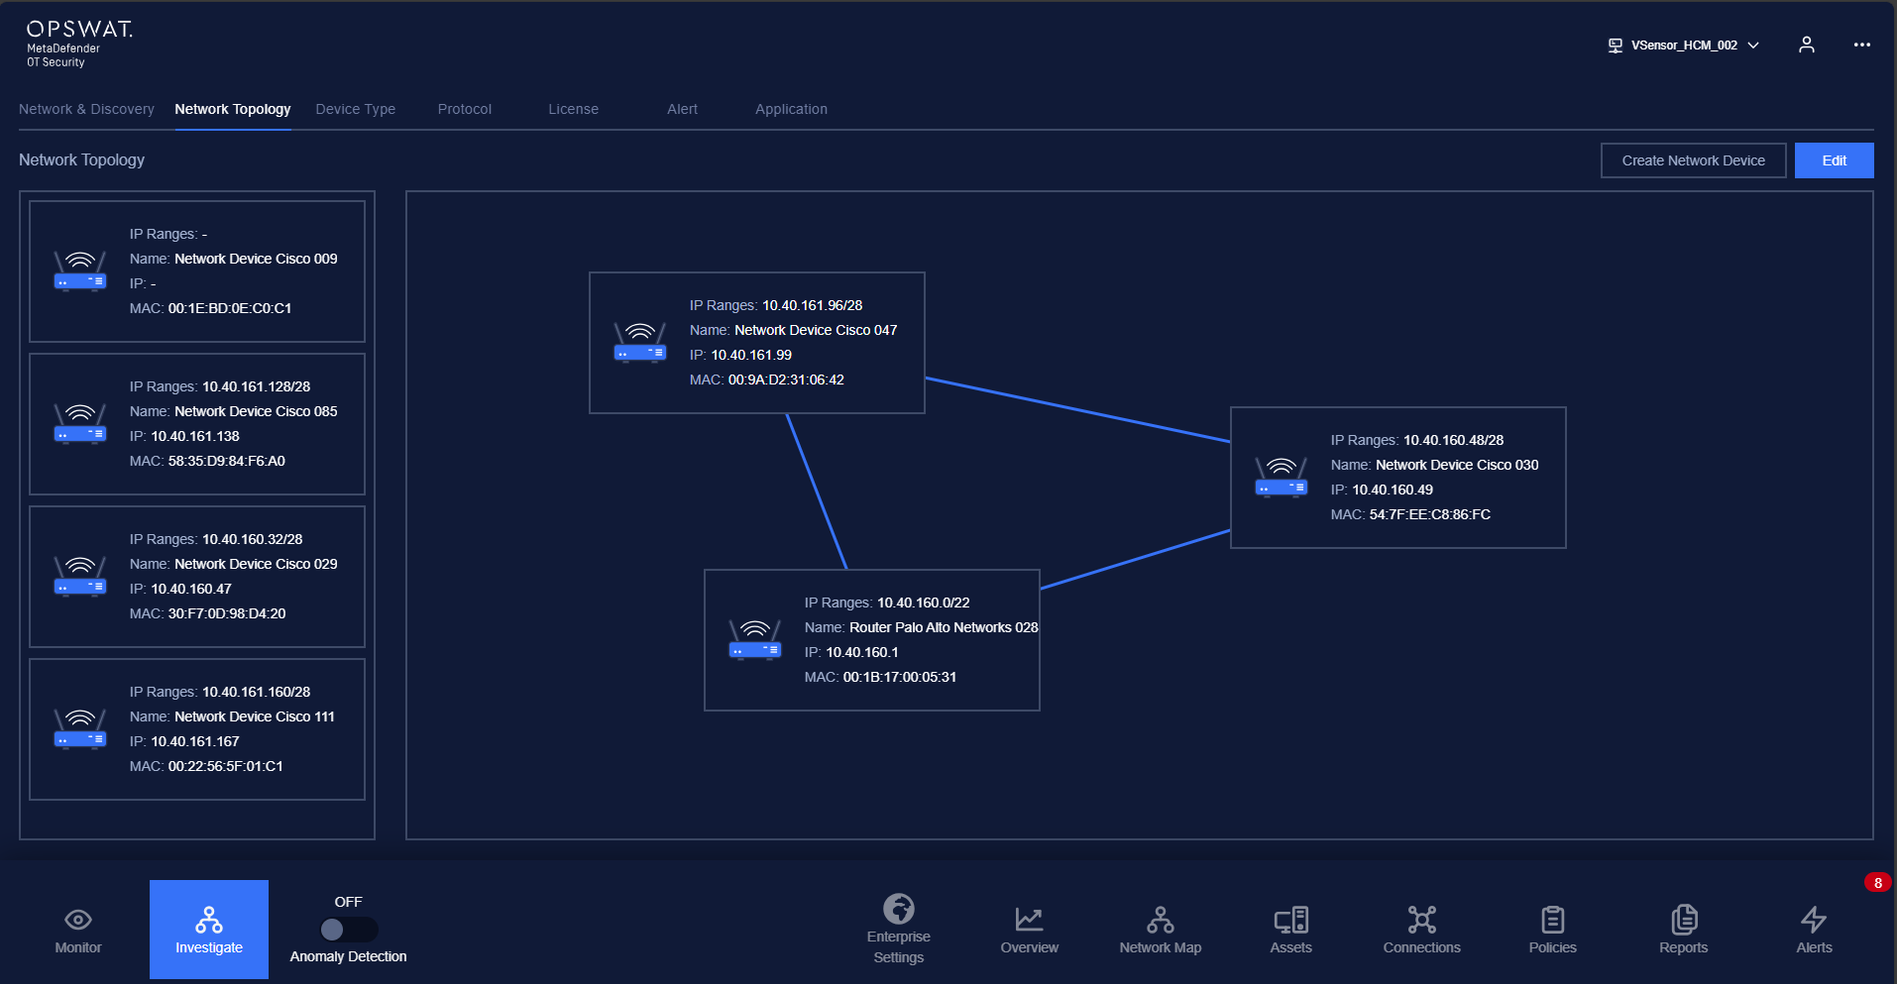
Task: Select the Router Palo Alto Networks 028 node
Action: 872,640
